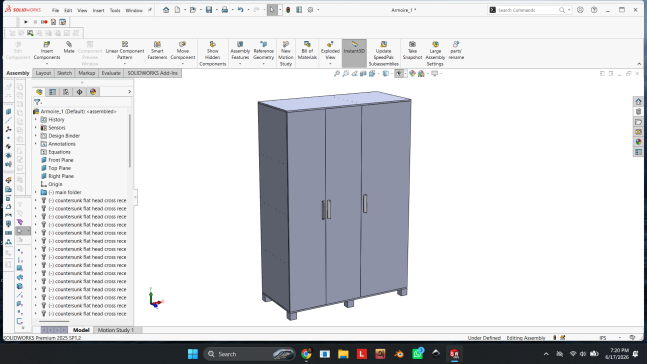Toggle the Instant3D button
The height and width of the screenshot is (364, 647).
(354, 53)
